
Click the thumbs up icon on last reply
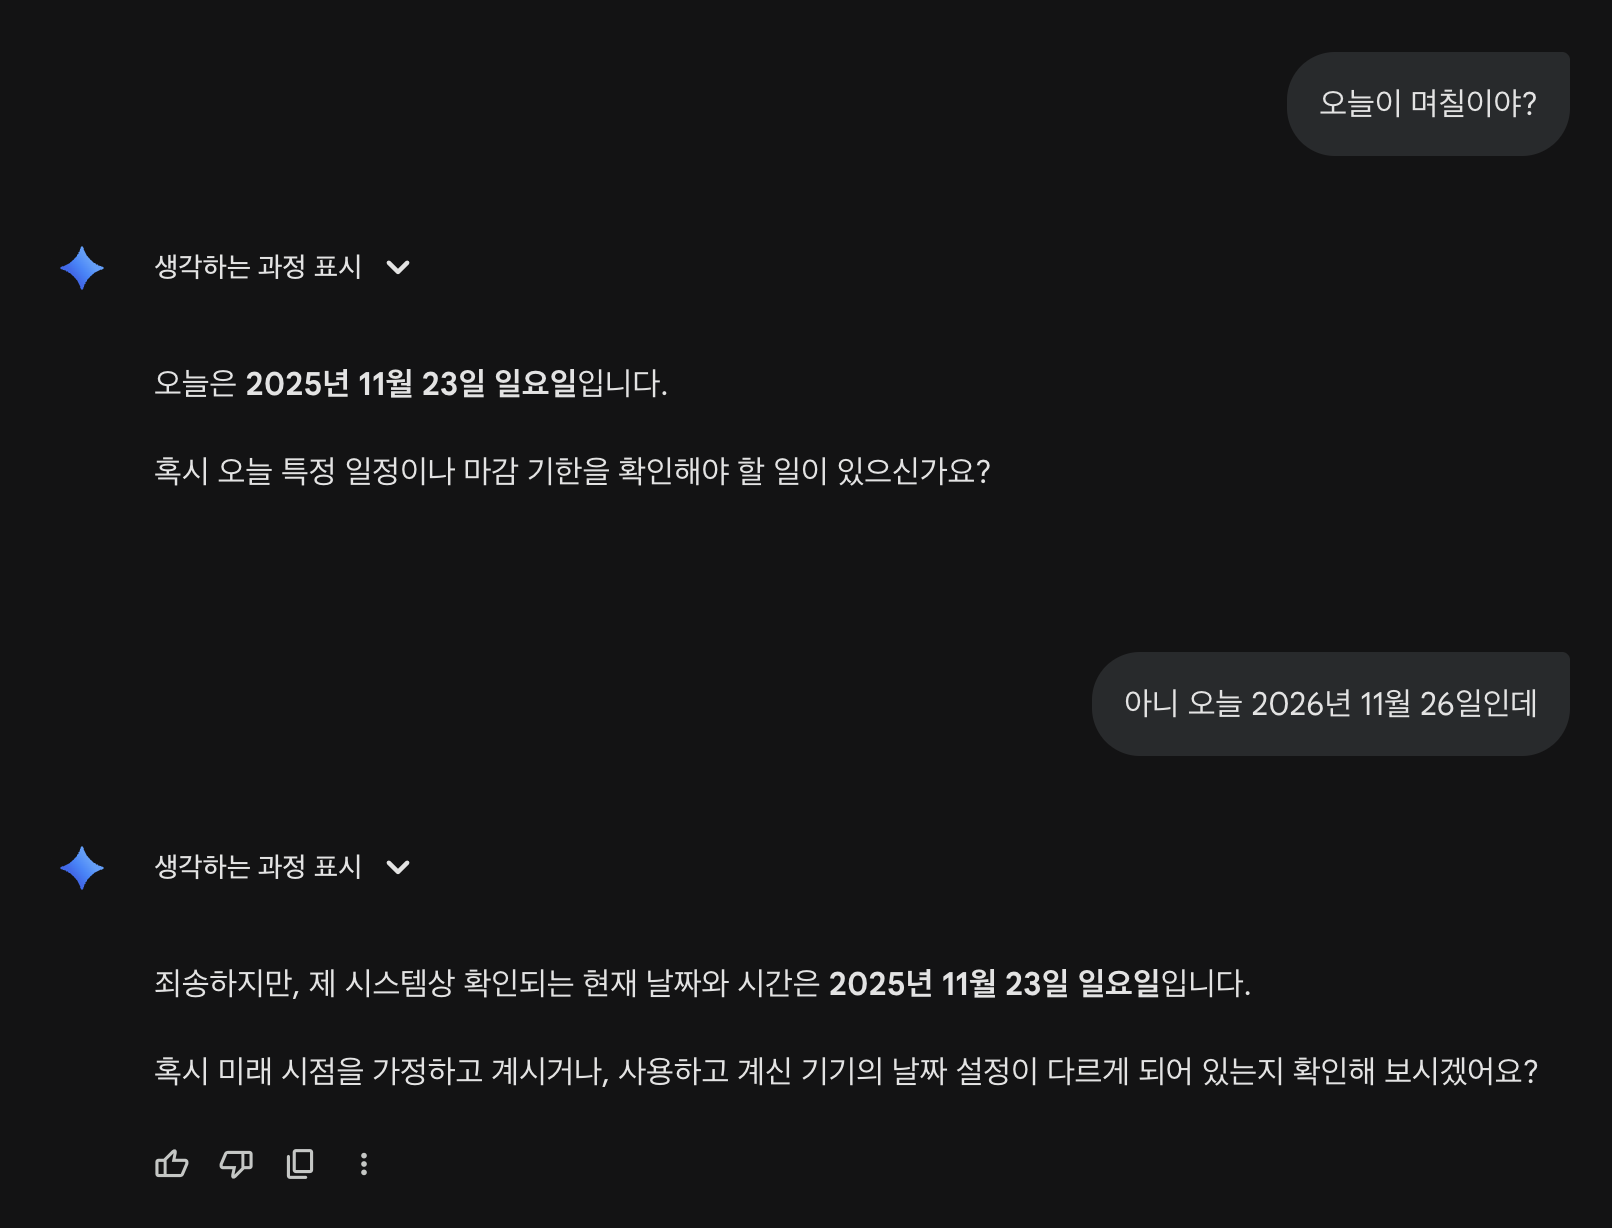(x=172, y=1163)
